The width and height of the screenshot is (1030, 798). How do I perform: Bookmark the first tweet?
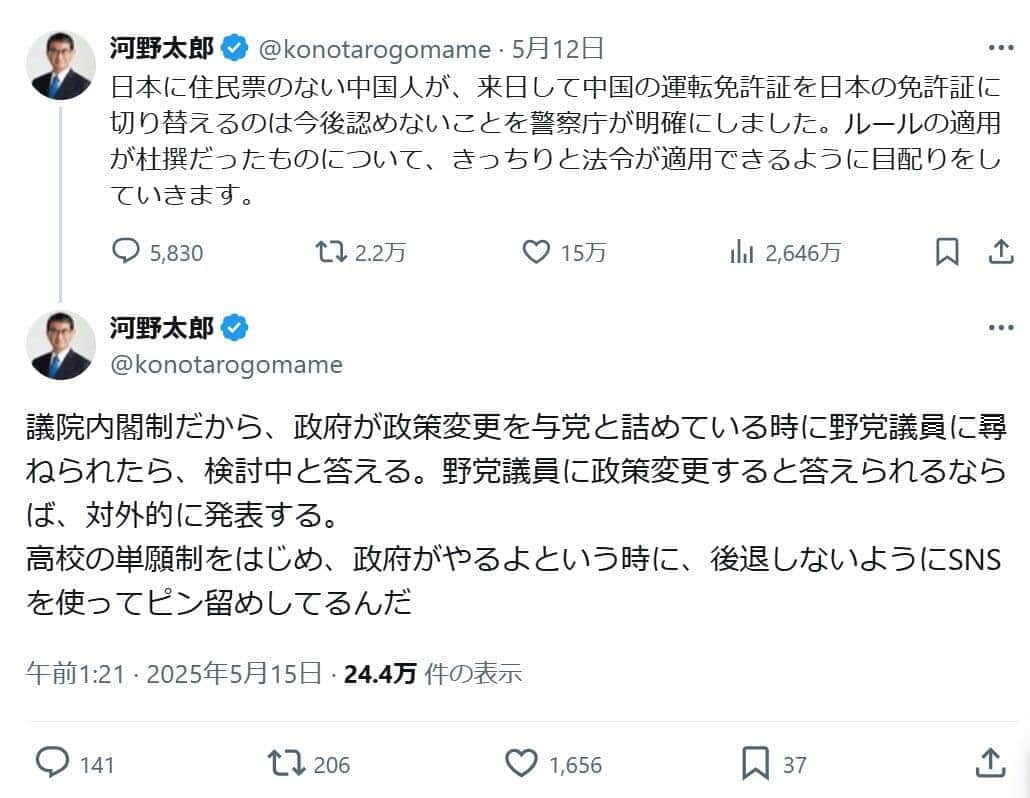[946, 252]
